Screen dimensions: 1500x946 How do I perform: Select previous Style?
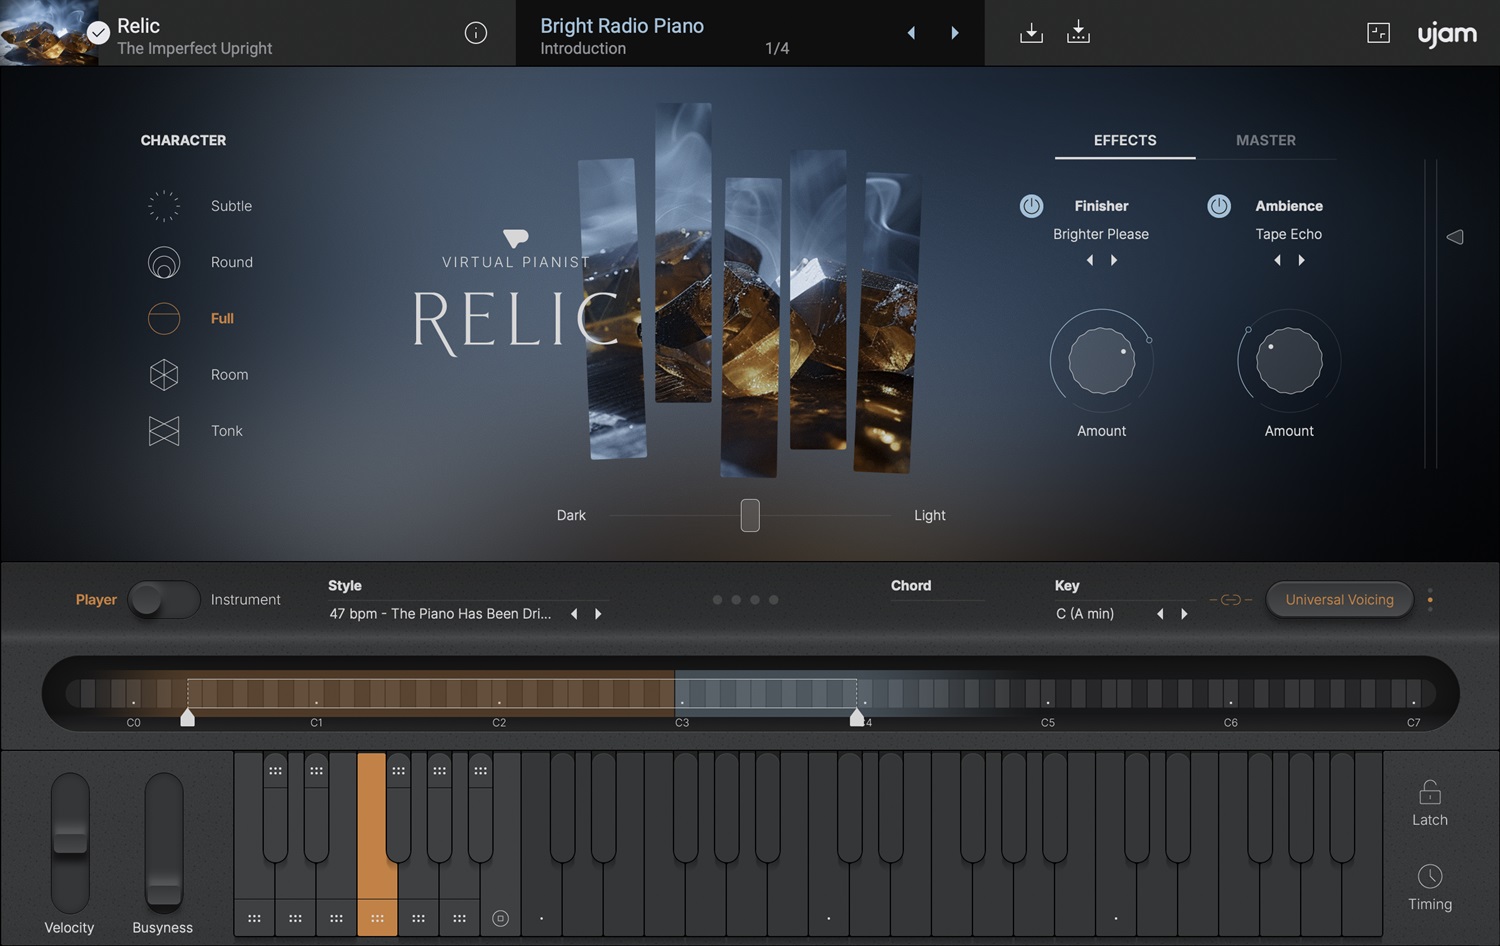point(574,614)
